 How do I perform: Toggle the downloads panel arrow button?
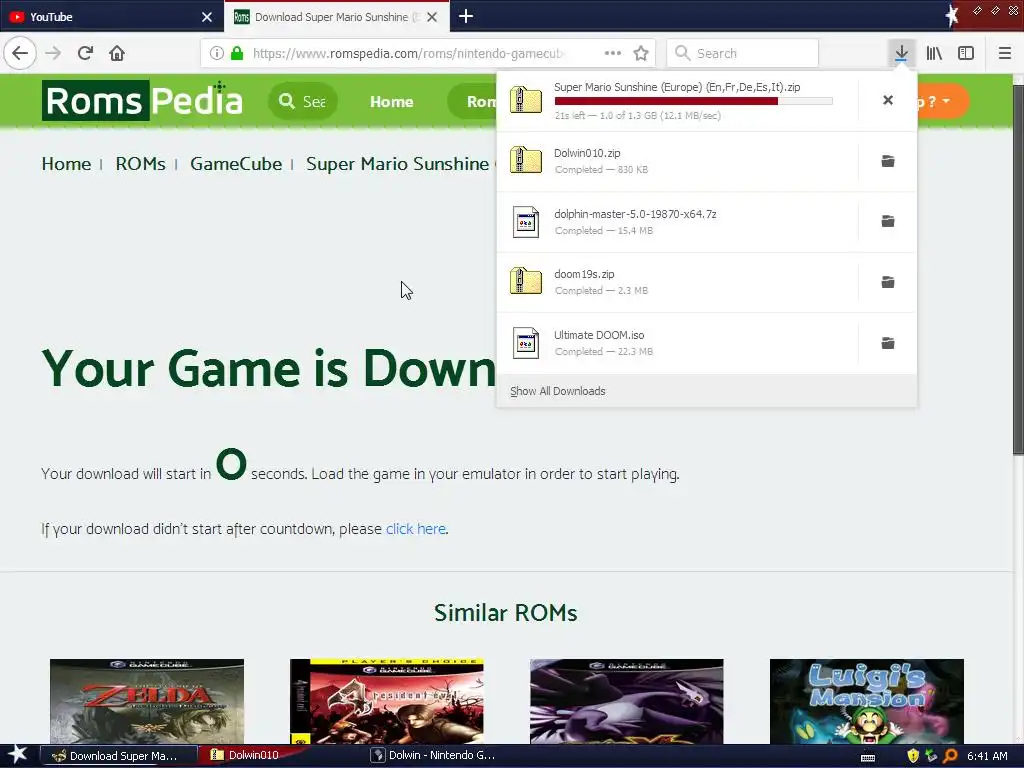click(x=901, y=53)
